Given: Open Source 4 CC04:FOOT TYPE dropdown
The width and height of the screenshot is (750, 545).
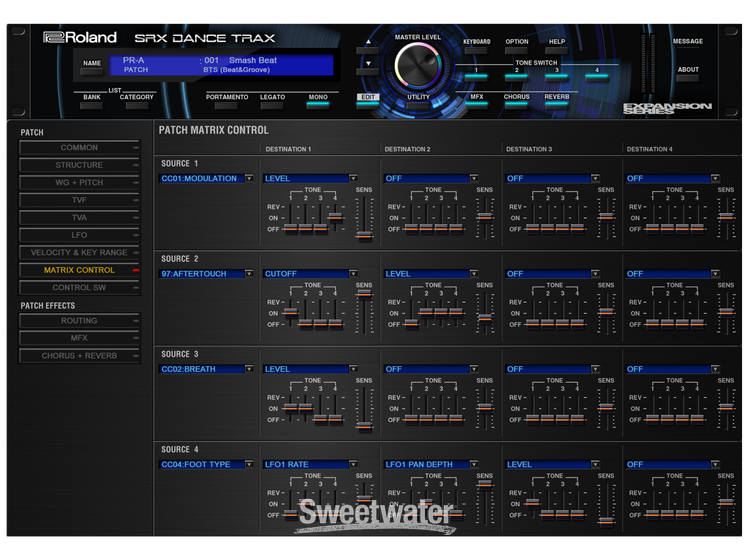Looking at the screenshot, I should coord(206,464).
